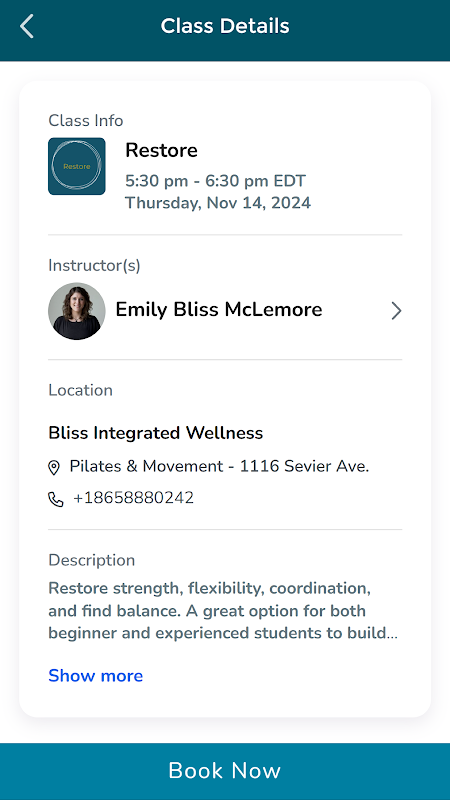Select the instructor name Emily Bliss McLemore
The image size is (450, 800).
point(219,310)
